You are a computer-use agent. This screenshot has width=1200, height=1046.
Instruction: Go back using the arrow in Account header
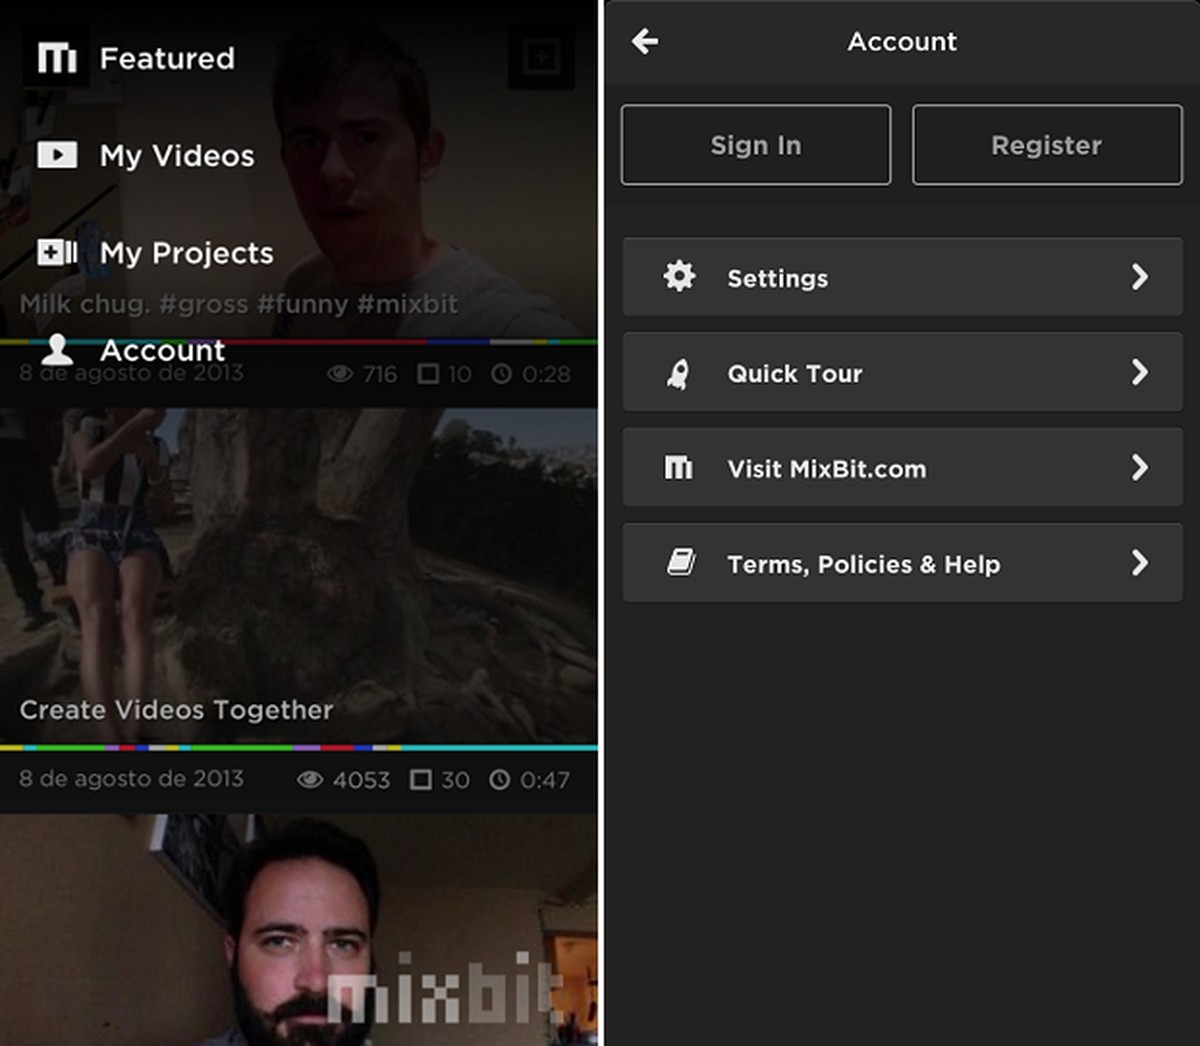click(x=645, y=41)
